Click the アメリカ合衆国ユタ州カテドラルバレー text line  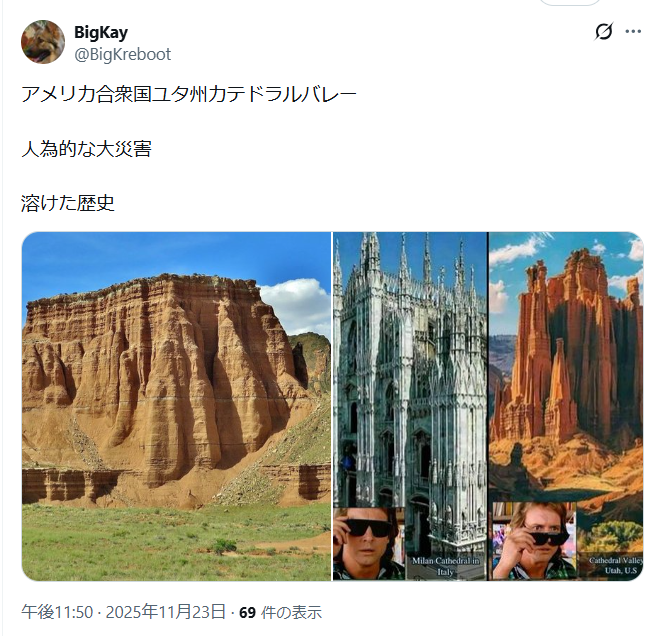(189, 94)
